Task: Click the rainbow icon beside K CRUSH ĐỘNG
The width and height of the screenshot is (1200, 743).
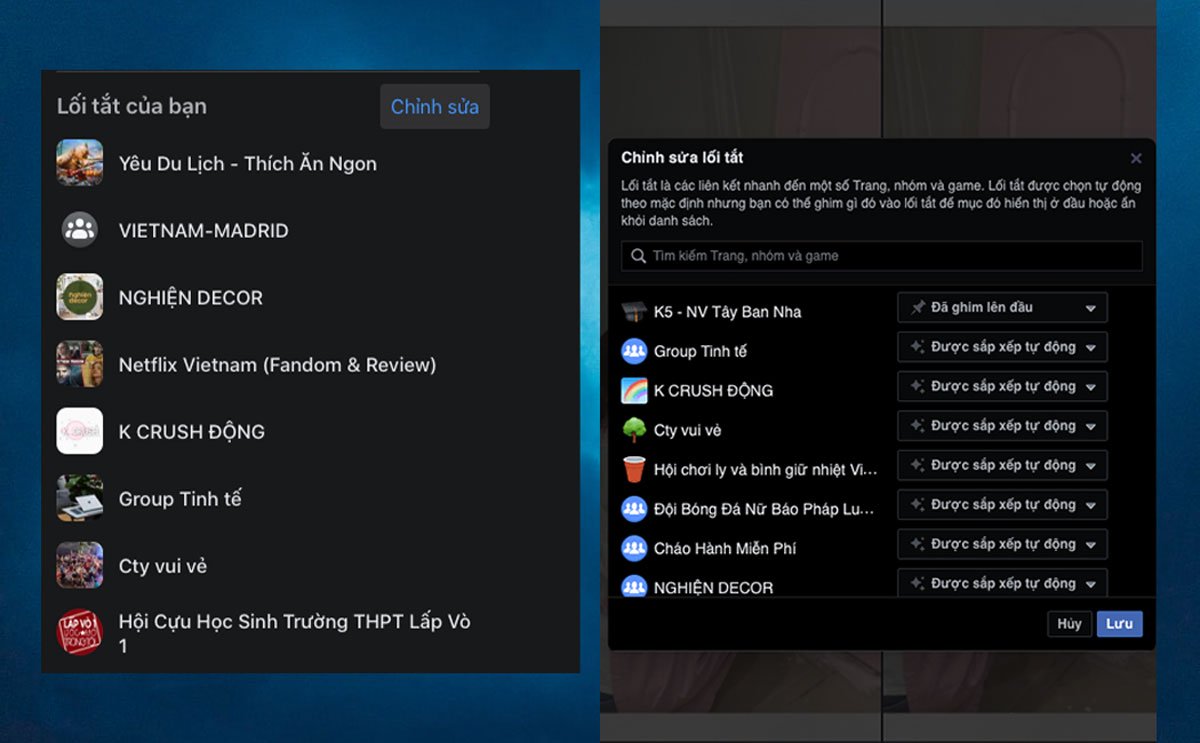Action: pyautogui.click(x=634, y=390)
